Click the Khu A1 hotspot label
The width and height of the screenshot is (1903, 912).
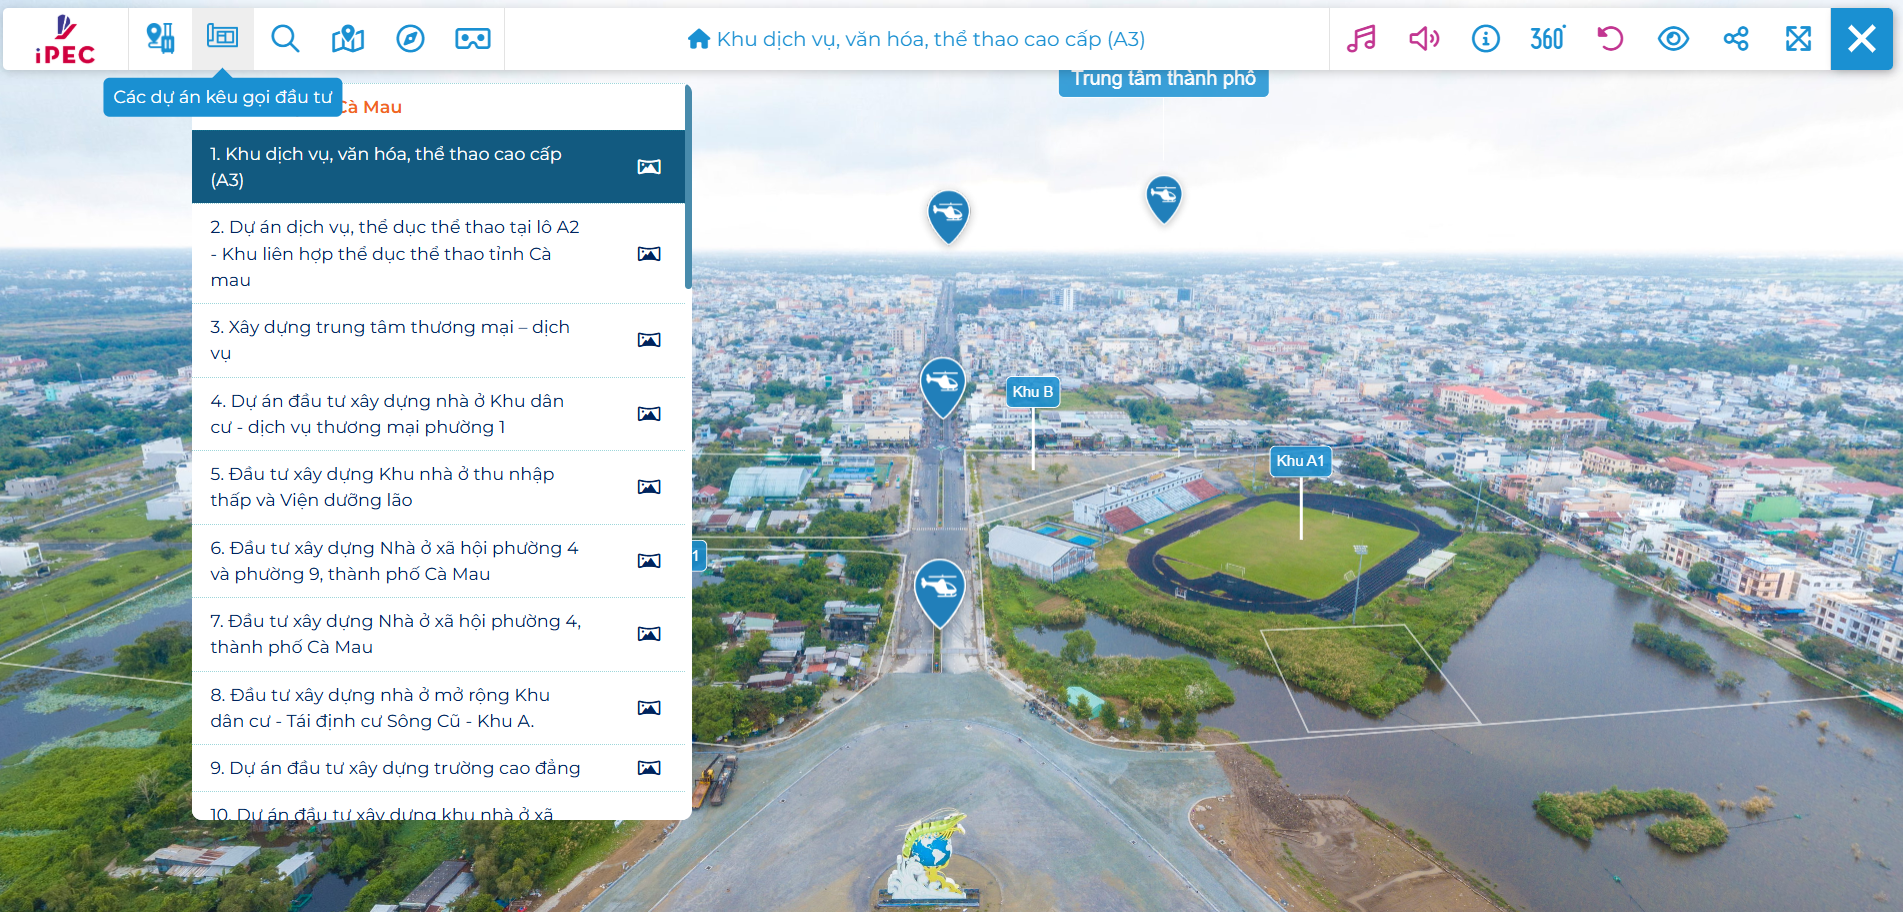coord(1299,461)
